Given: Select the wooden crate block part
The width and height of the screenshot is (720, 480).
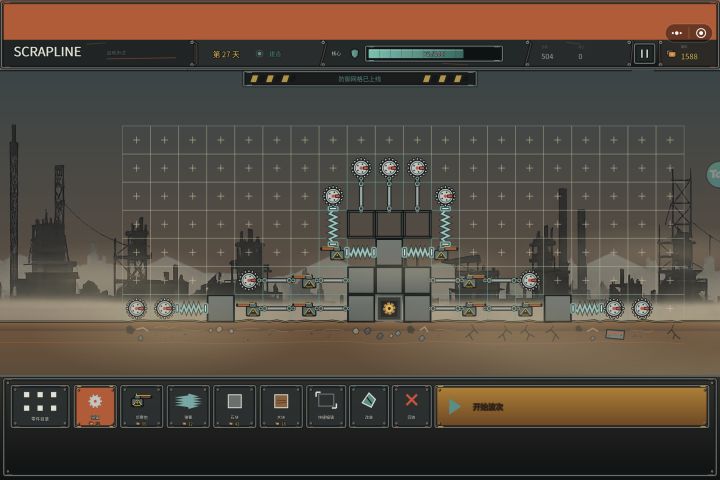Looking at the screenshot, I should 281,406.
